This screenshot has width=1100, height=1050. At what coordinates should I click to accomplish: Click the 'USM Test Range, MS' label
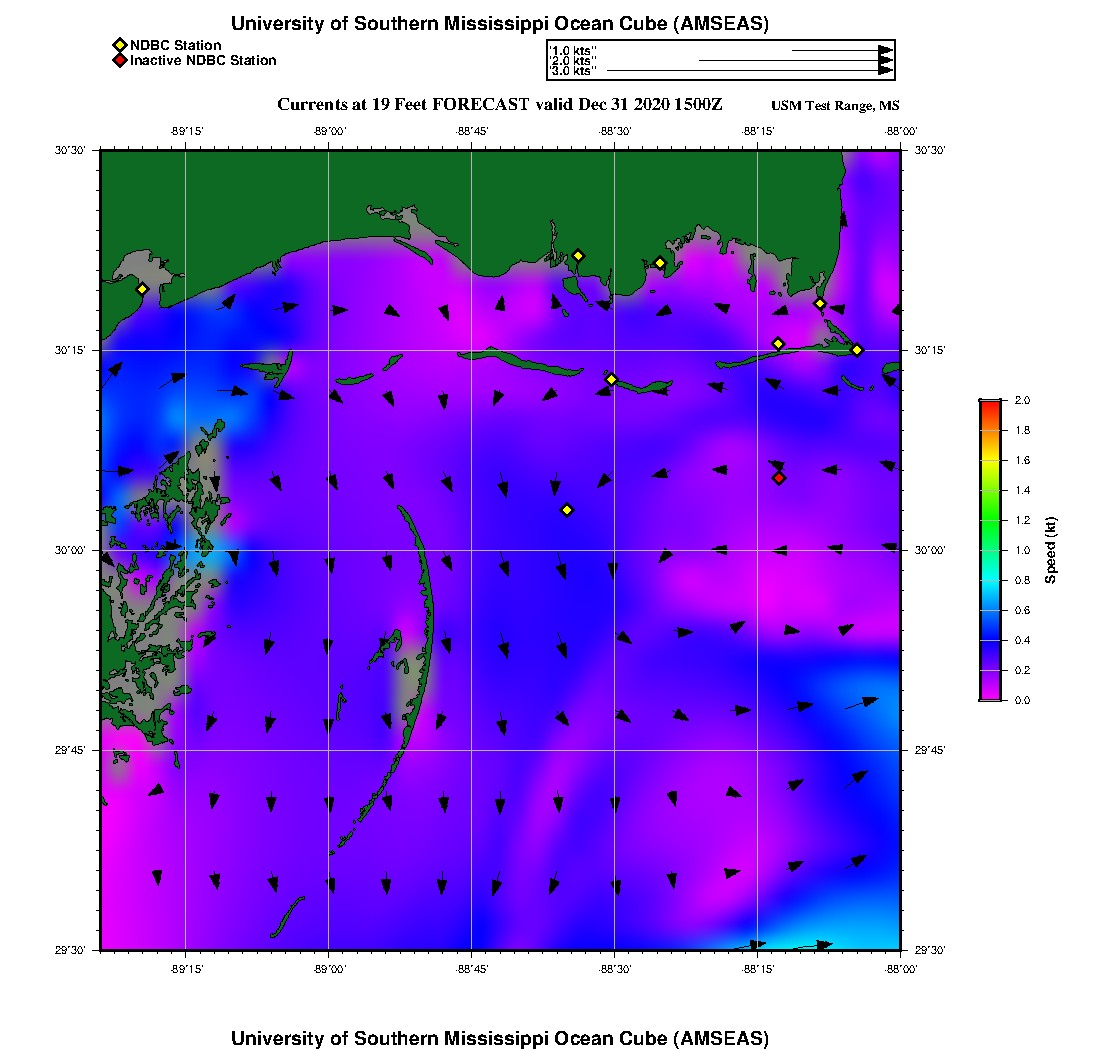835,106
